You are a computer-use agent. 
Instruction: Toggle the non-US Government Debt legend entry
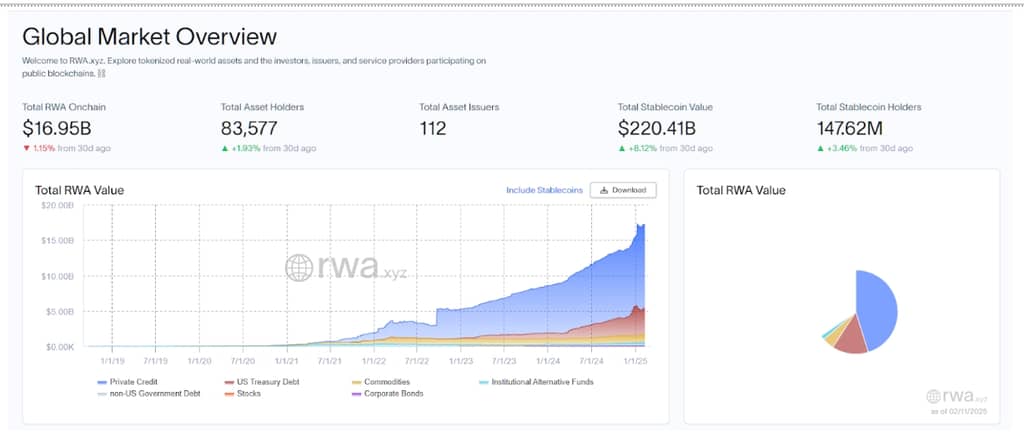[x=150, y=394]
